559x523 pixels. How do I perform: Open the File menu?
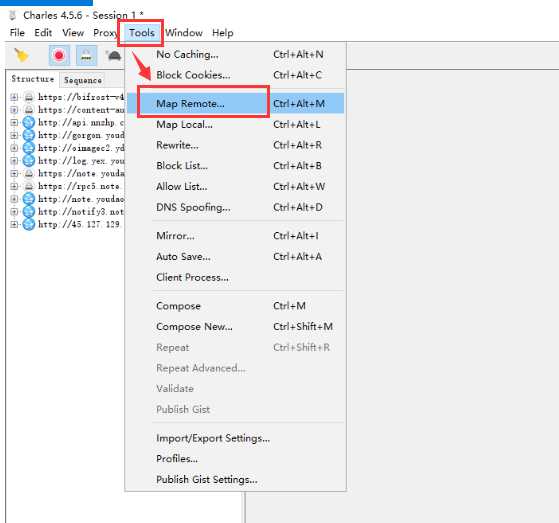point(17,33)
